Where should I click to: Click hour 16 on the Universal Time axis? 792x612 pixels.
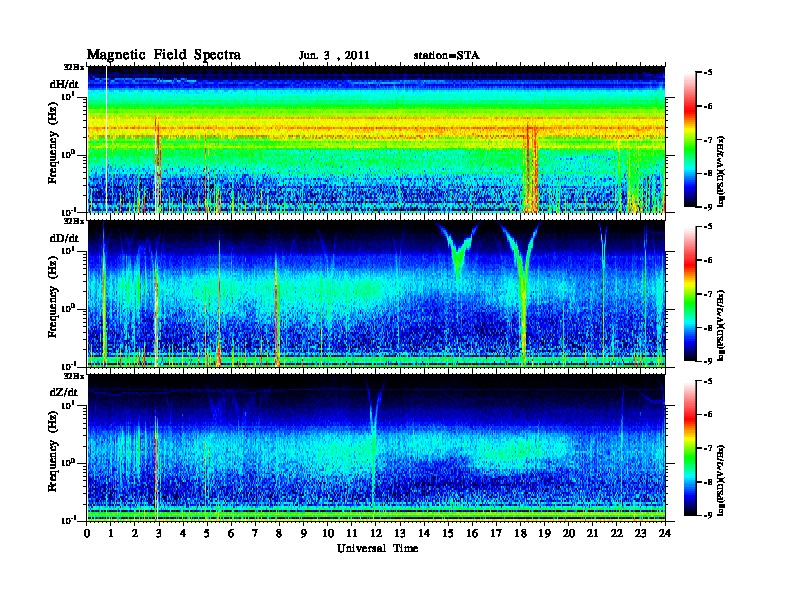(472, 533)
